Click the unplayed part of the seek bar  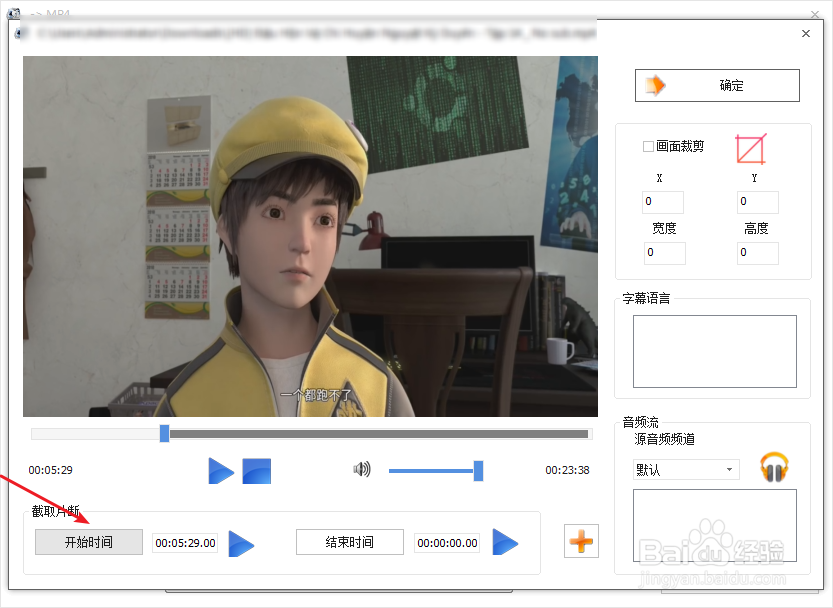point(378,434)
